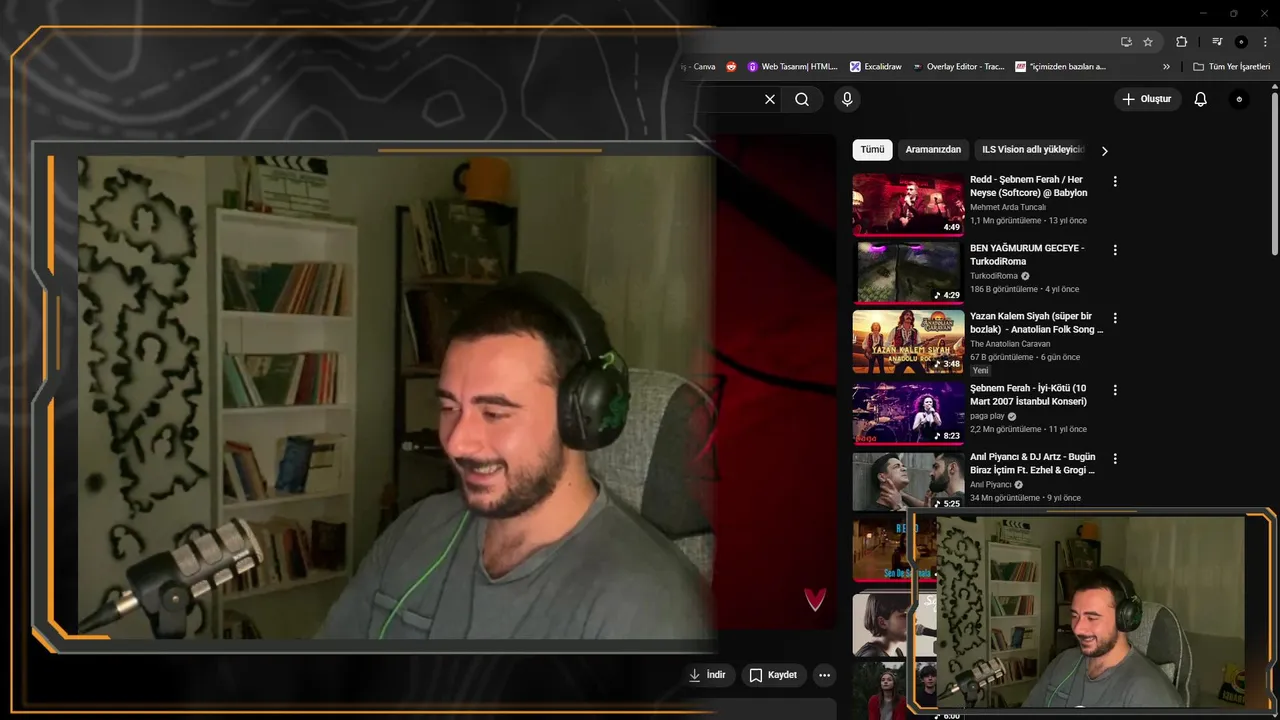Open options for Şebnem Ferah - İyi-Kötü video
This screenshot has height=720, width=1280.
click(1115, 389)
